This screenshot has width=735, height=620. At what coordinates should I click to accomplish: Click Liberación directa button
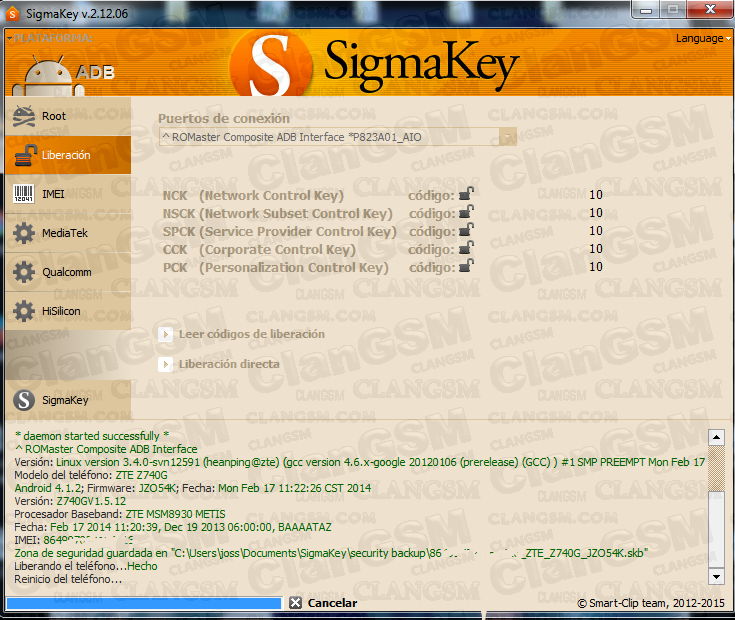(x=229, y=364)
